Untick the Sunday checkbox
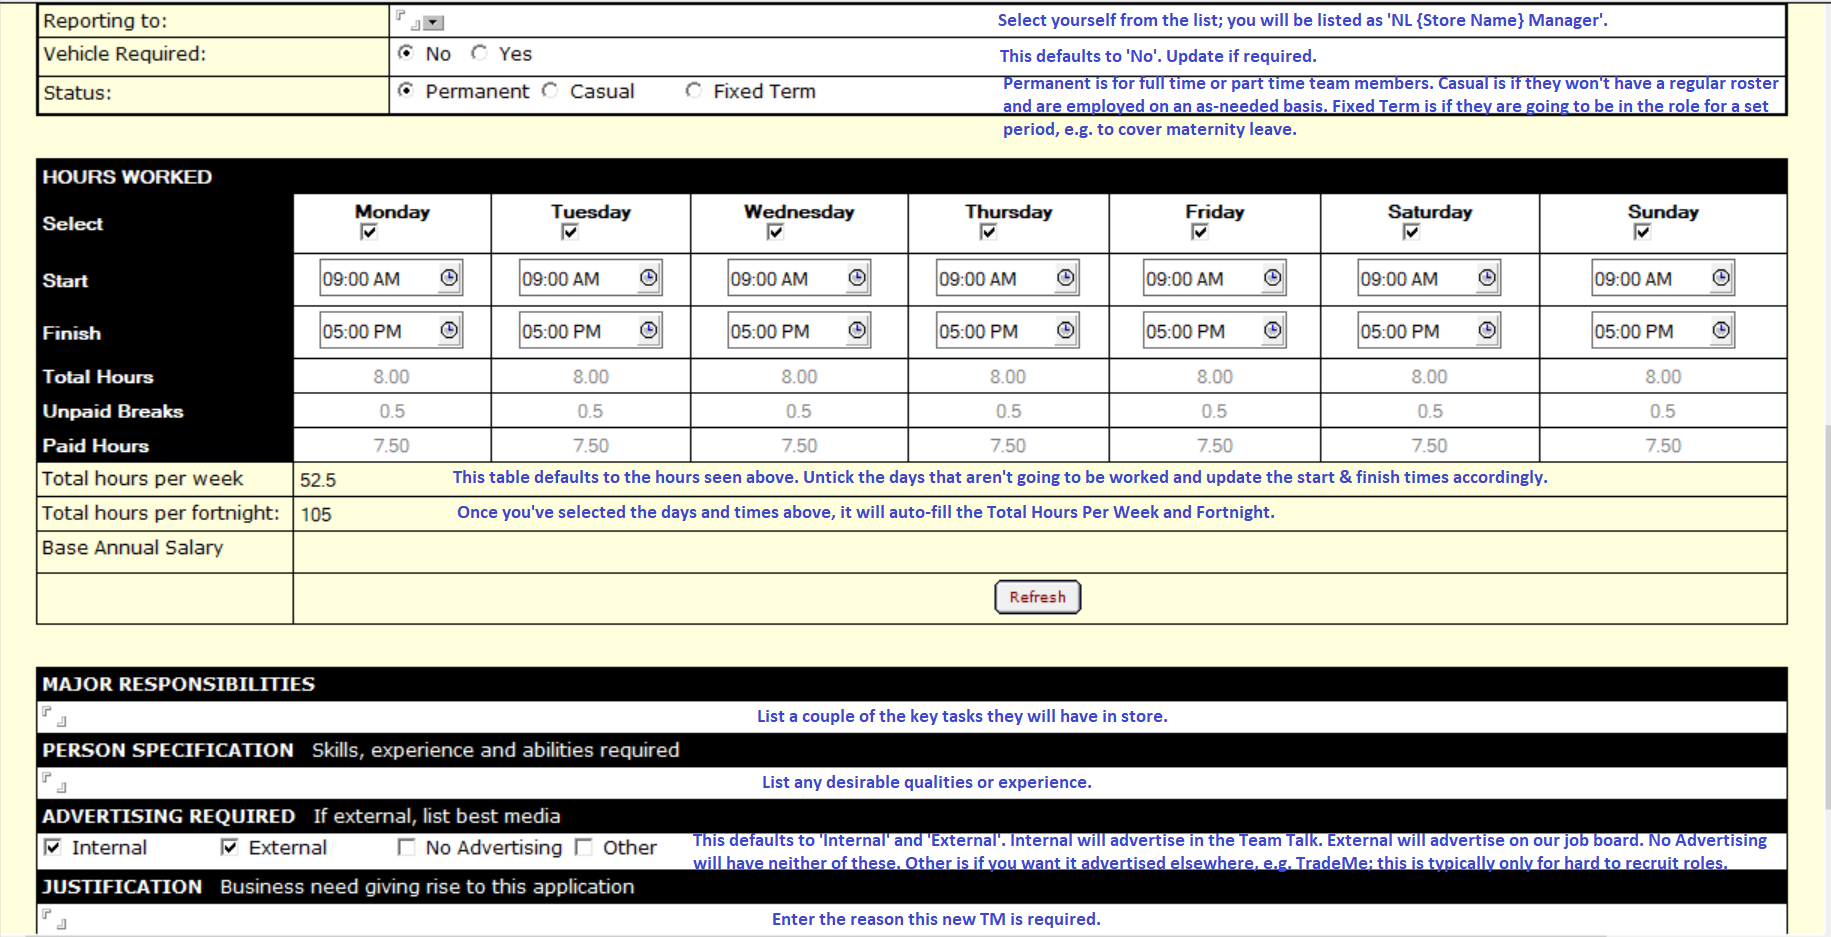Viewport: 1831px width, 937px height. [1642, 232]
